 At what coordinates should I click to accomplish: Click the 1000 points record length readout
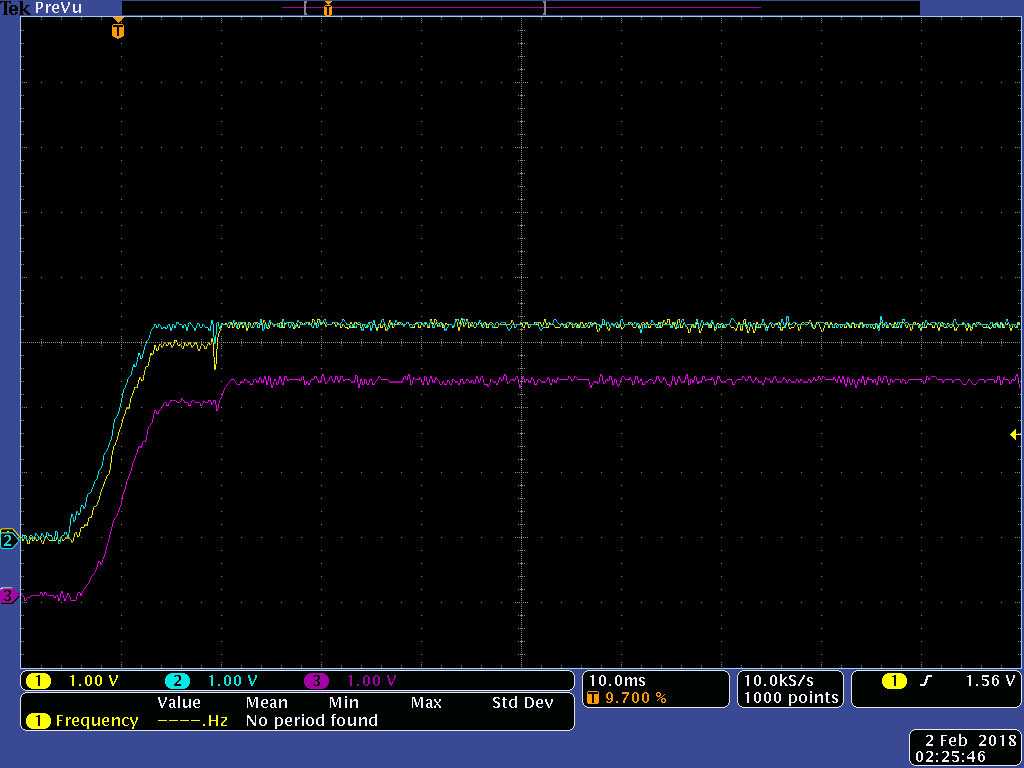click(791, 697)
